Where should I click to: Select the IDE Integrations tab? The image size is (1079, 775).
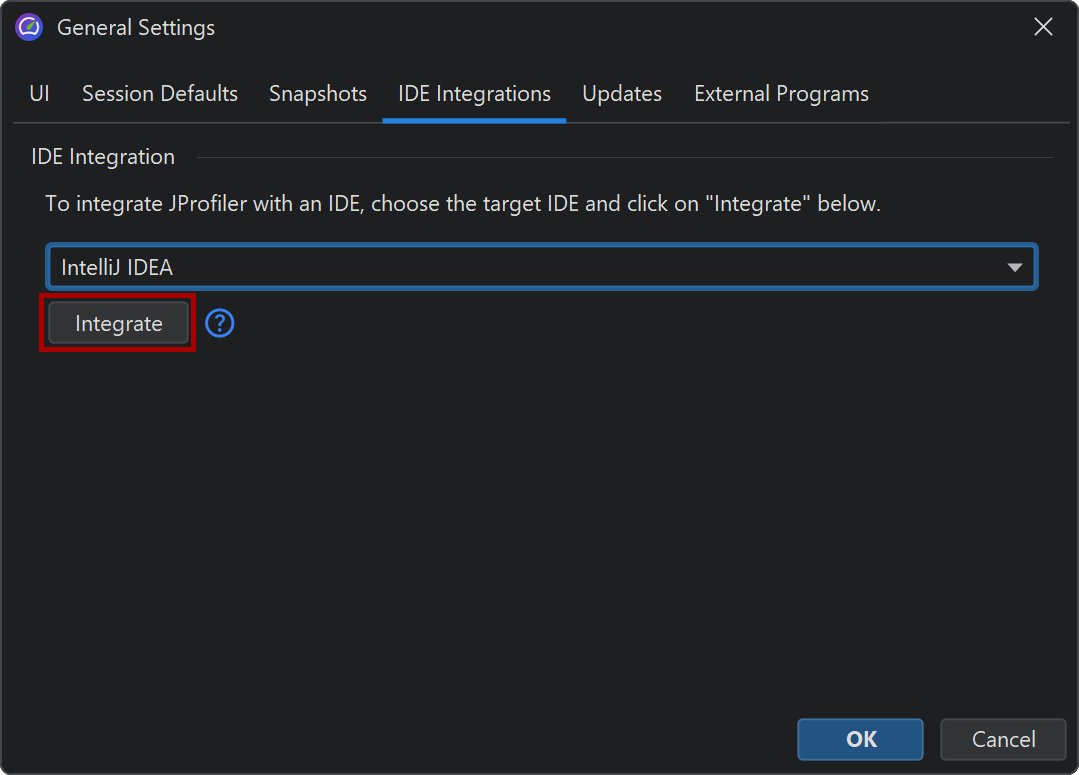474,94
